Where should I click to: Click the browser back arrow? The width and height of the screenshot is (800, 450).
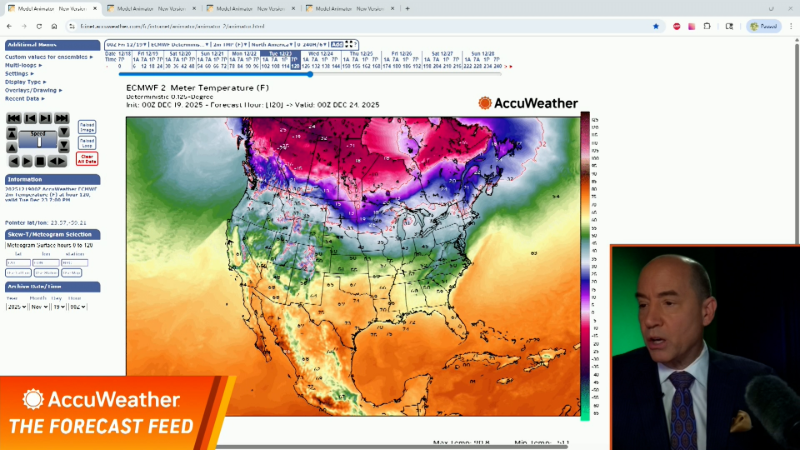coord(10,26)
